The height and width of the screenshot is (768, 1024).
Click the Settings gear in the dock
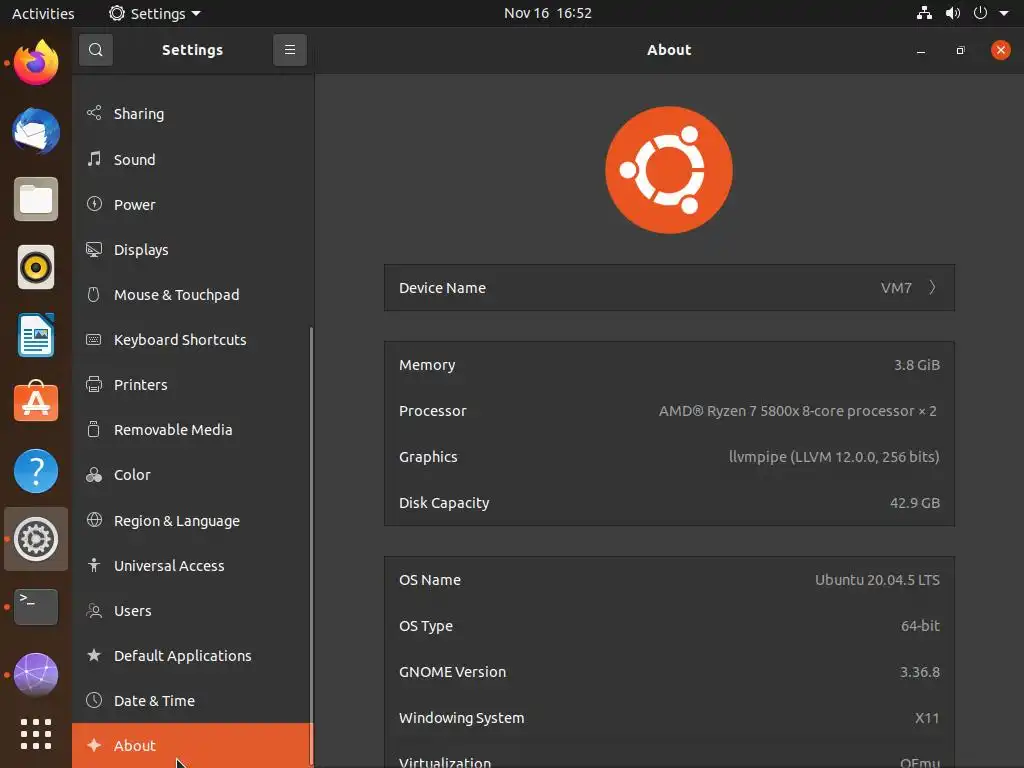coord(36,539)
